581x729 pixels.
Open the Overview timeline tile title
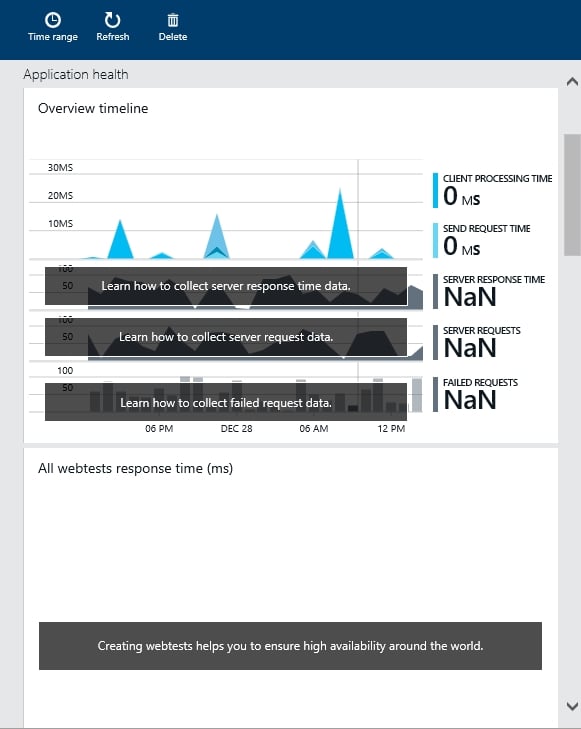(x=93, y=108)
